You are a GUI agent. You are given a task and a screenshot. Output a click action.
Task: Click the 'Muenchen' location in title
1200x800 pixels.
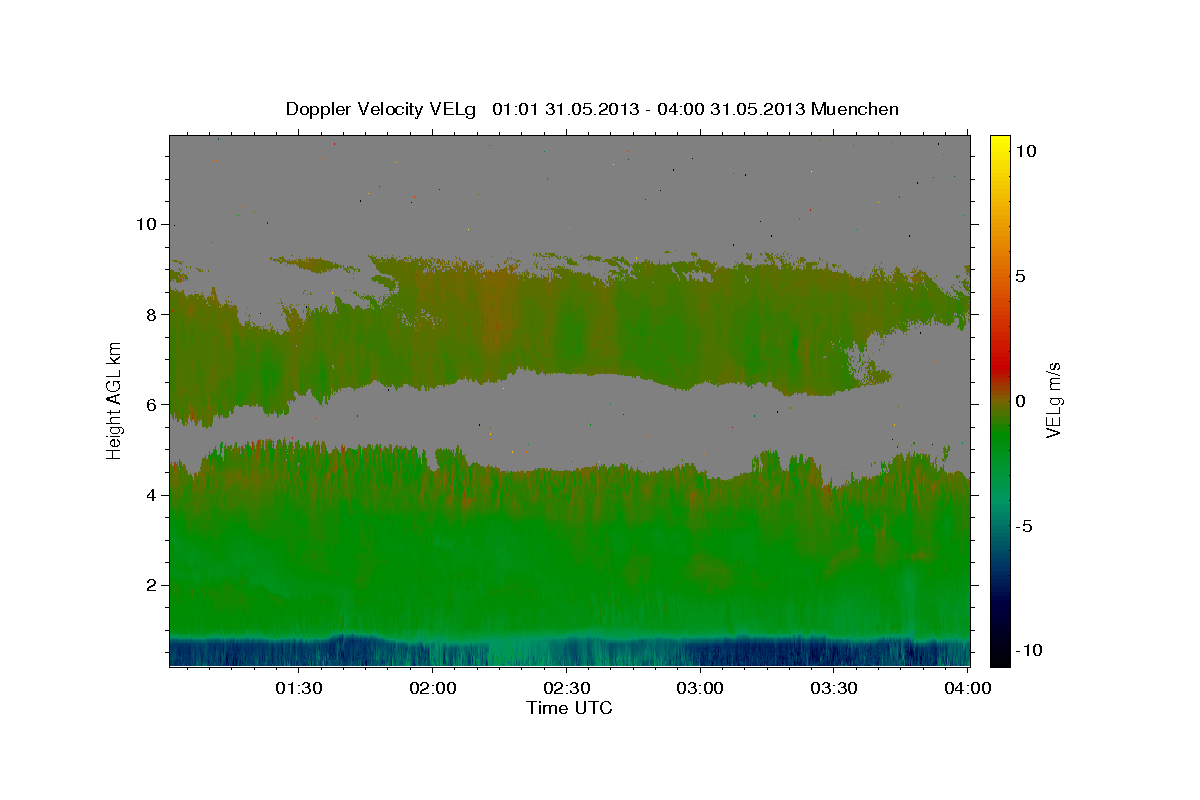pos(855,109)
